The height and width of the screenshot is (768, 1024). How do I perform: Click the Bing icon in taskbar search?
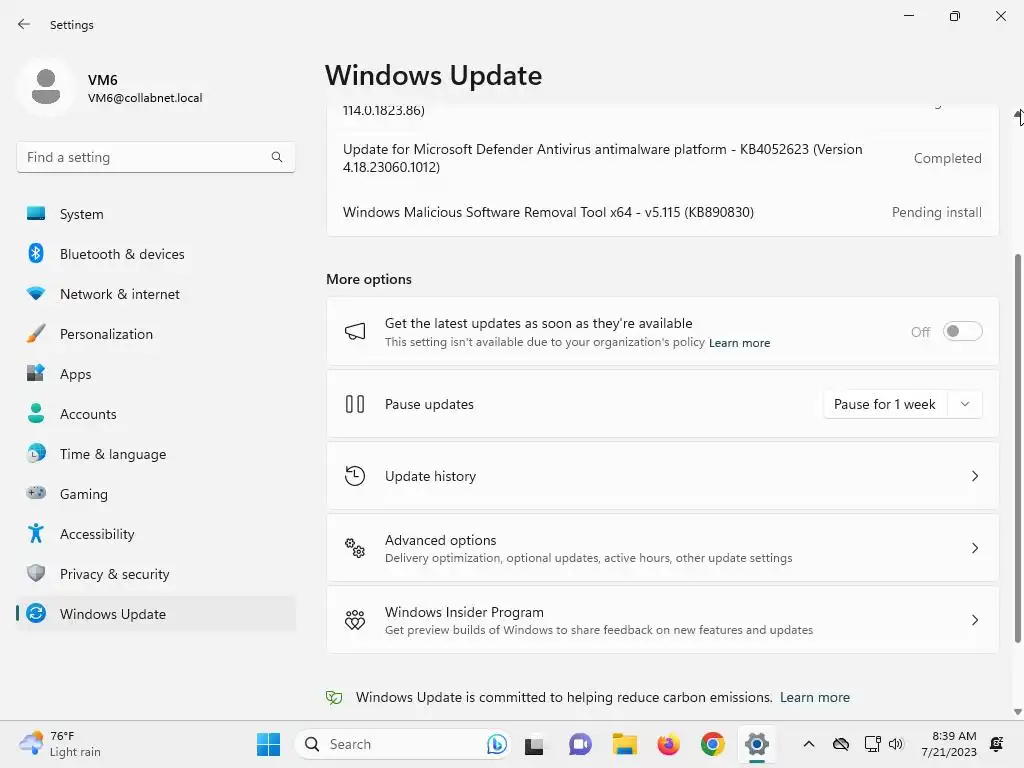(496, 744)
